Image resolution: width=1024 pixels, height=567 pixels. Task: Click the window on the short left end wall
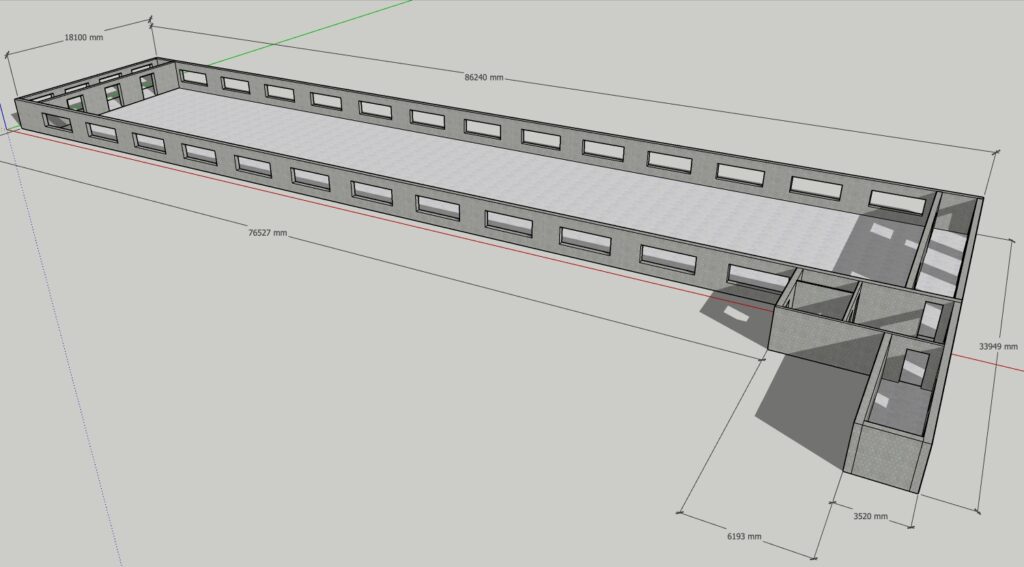click(57, 122)
